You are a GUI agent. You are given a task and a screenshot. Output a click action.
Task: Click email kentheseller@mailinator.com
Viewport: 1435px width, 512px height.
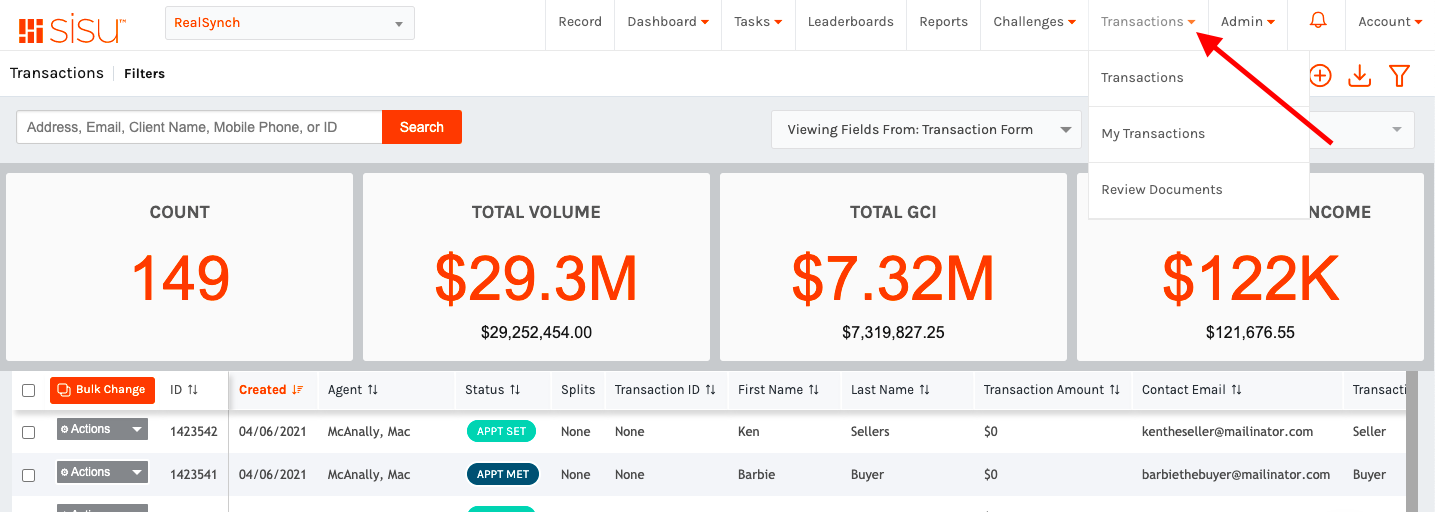(1227, 432)
